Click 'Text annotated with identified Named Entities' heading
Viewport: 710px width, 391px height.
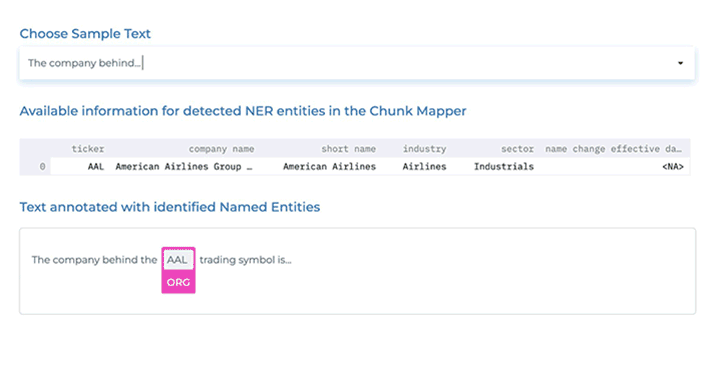pyautogui.click(x=170, y=207)
